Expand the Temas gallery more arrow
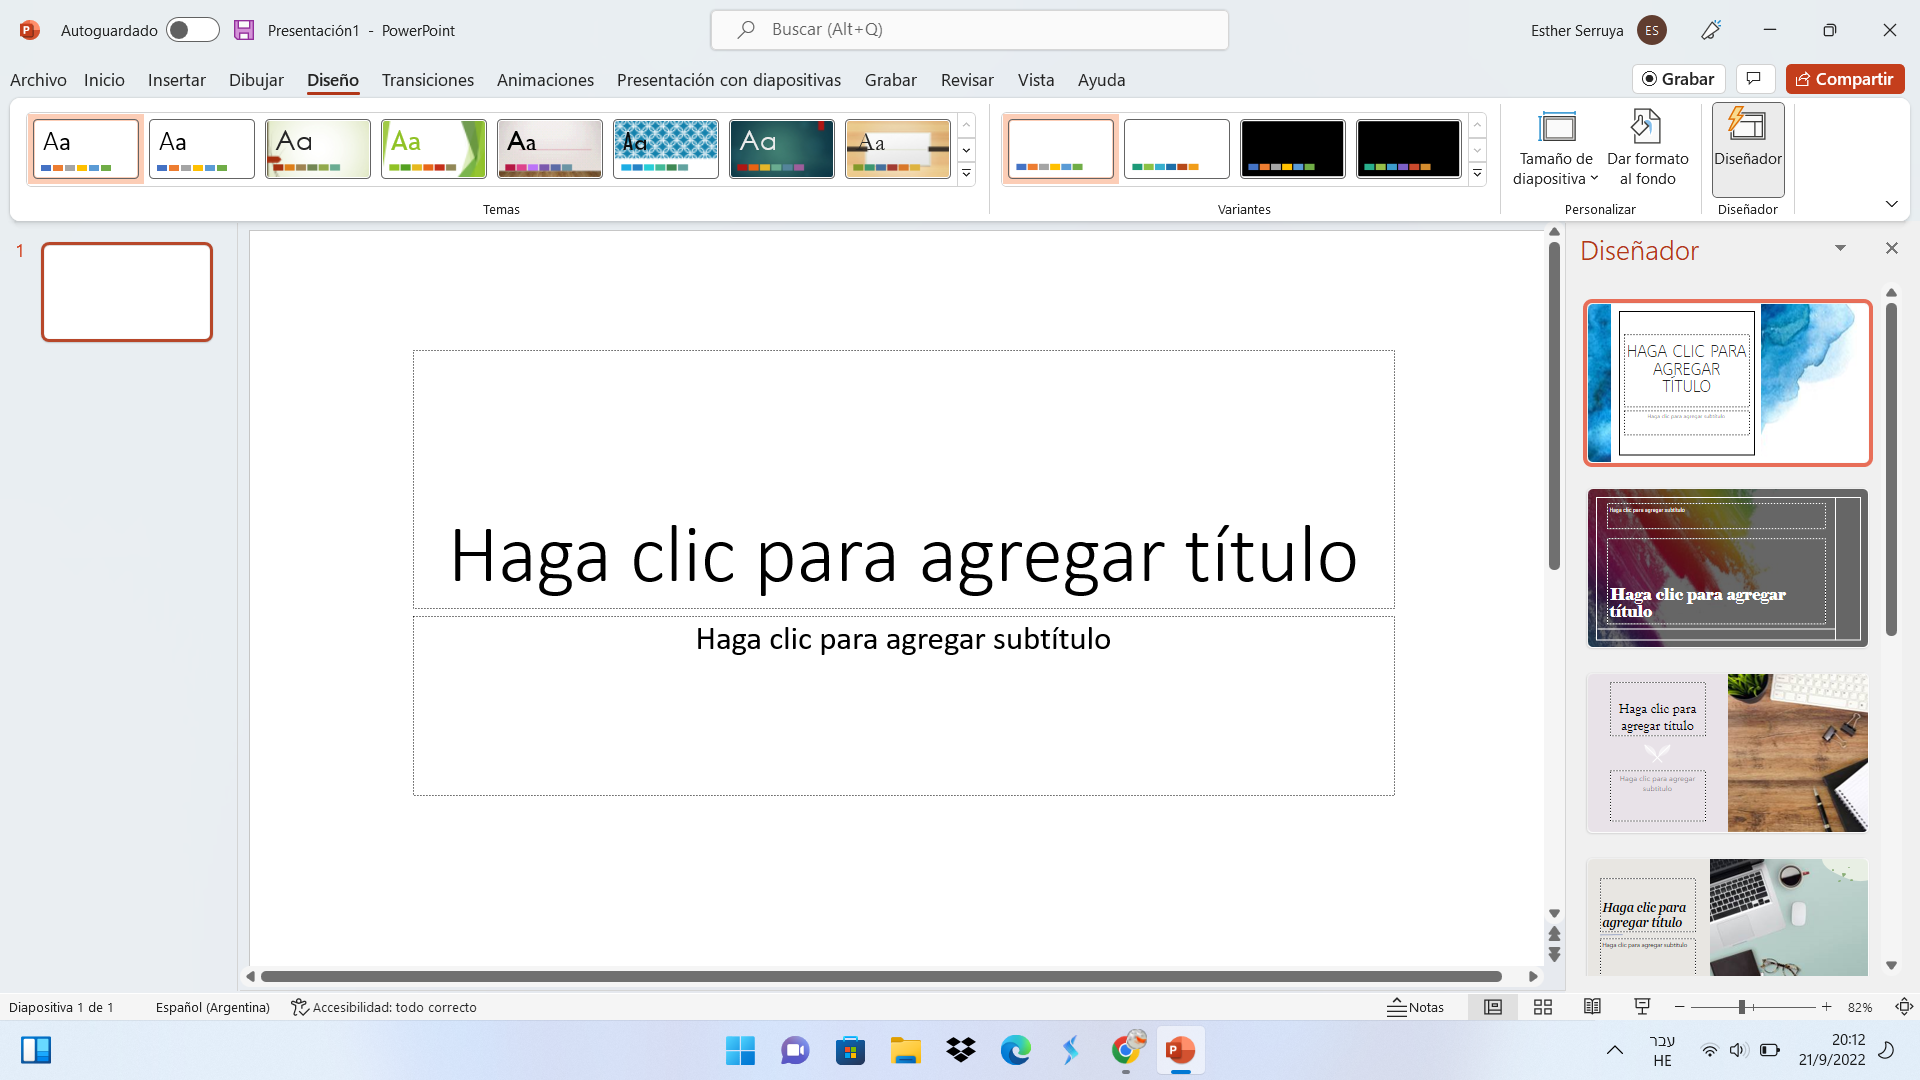 (x=966, y=174)
